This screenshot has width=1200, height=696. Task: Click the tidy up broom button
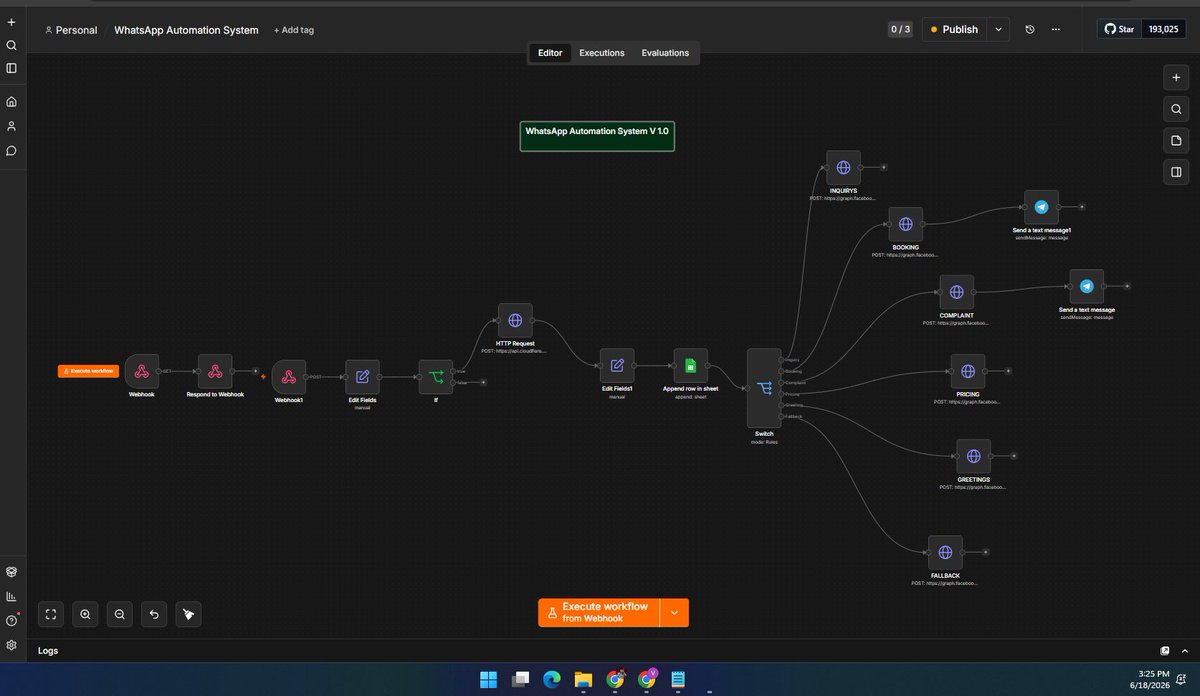(x=188, y=614)
